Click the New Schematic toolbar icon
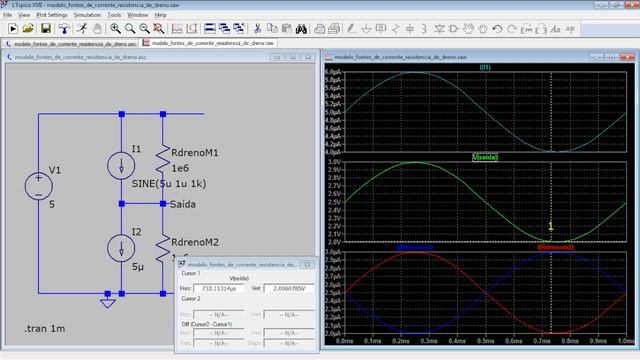The height and width of the screenshot is (360, 640). pyautogui.click(x=13, y=29)
